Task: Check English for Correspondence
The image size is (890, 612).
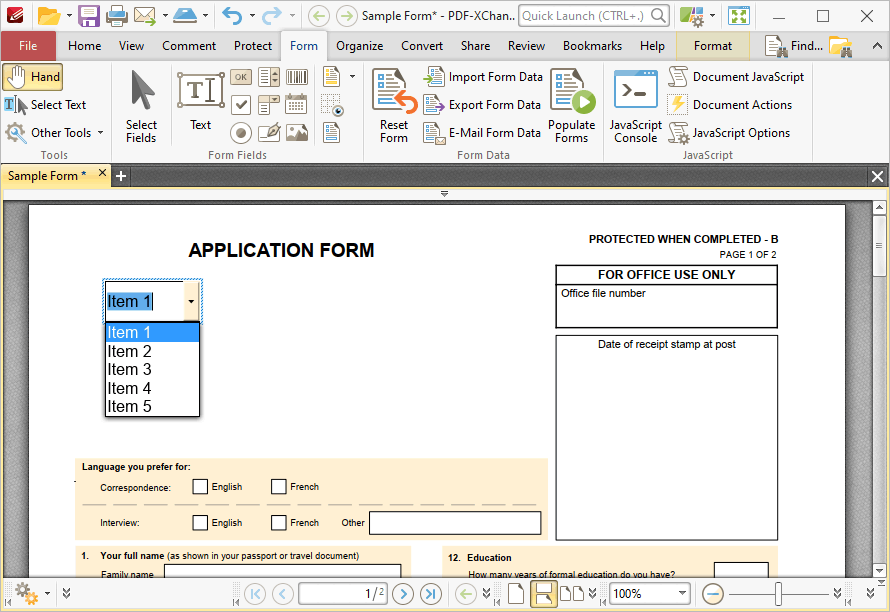Action: [x=200, y=487]
